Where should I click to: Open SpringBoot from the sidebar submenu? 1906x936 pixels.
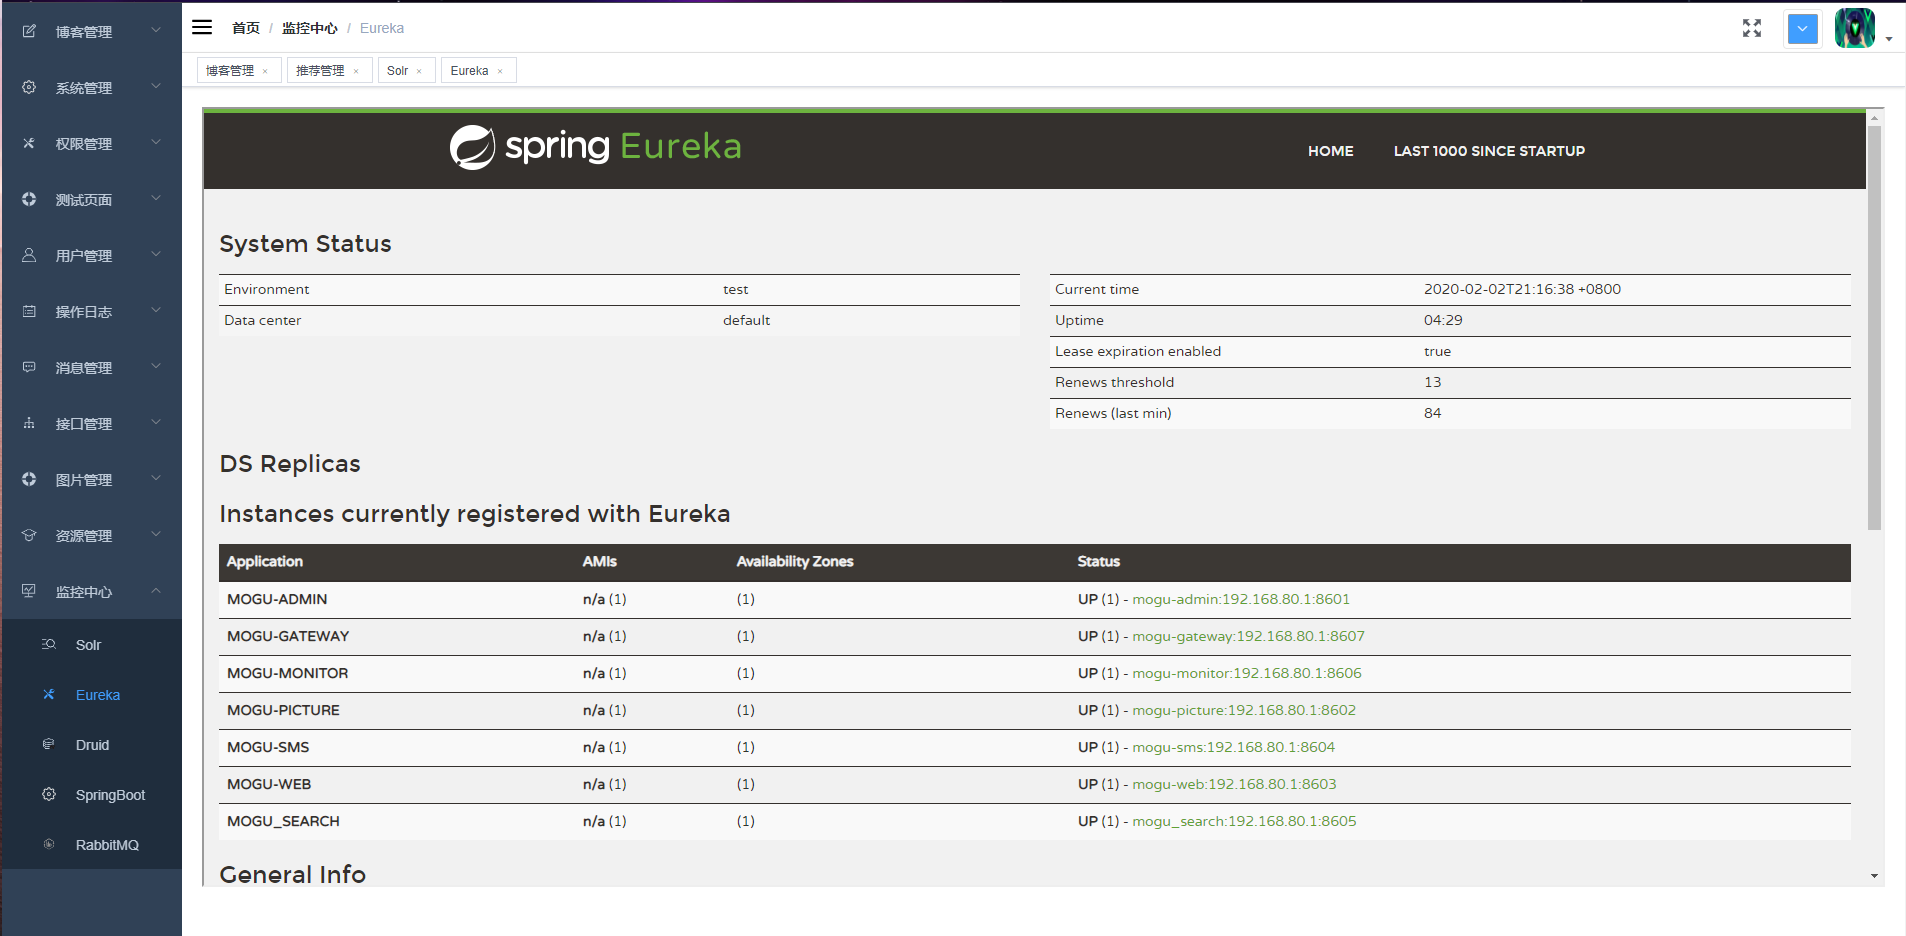(x=110, y=795)
